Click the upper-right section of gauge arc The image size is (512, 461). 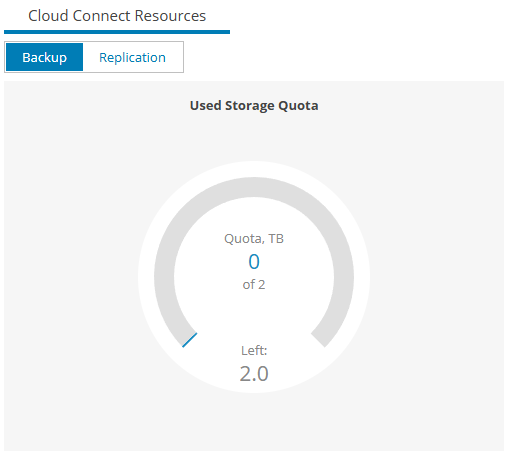click(x=318, y=213)
